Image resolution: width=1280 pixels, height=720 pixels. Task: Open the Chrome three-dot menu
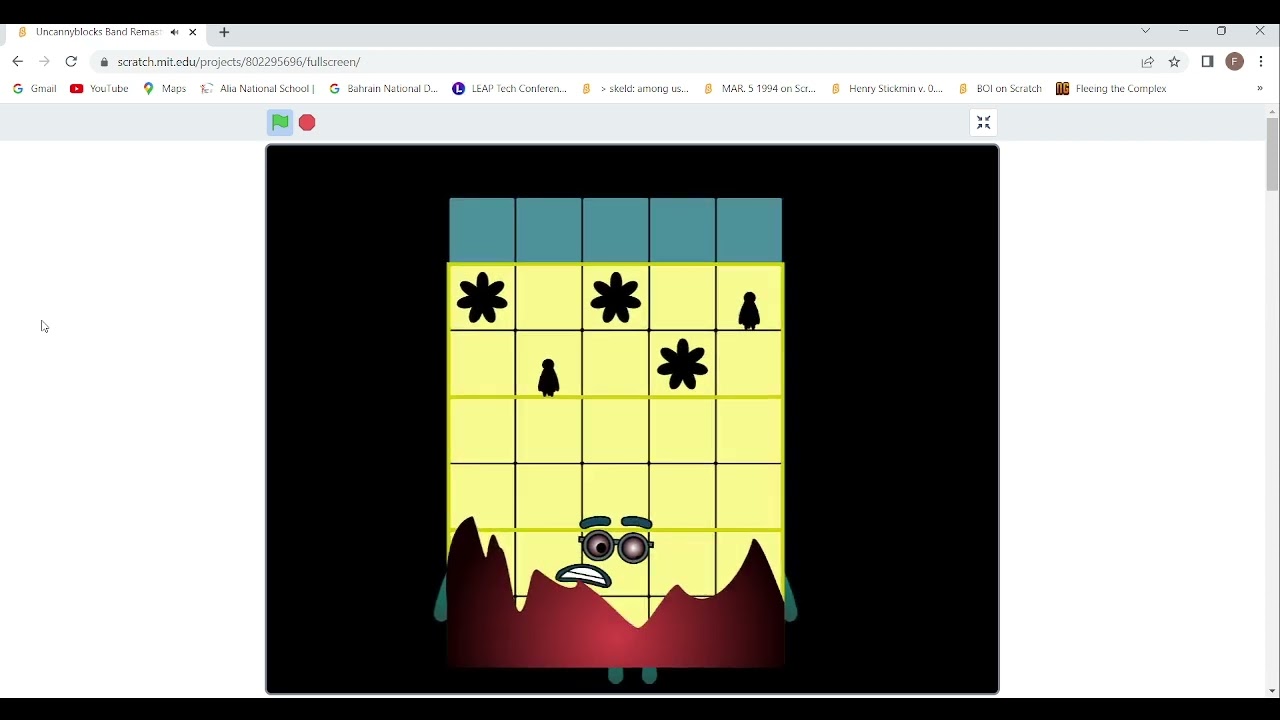(1262, 62)
